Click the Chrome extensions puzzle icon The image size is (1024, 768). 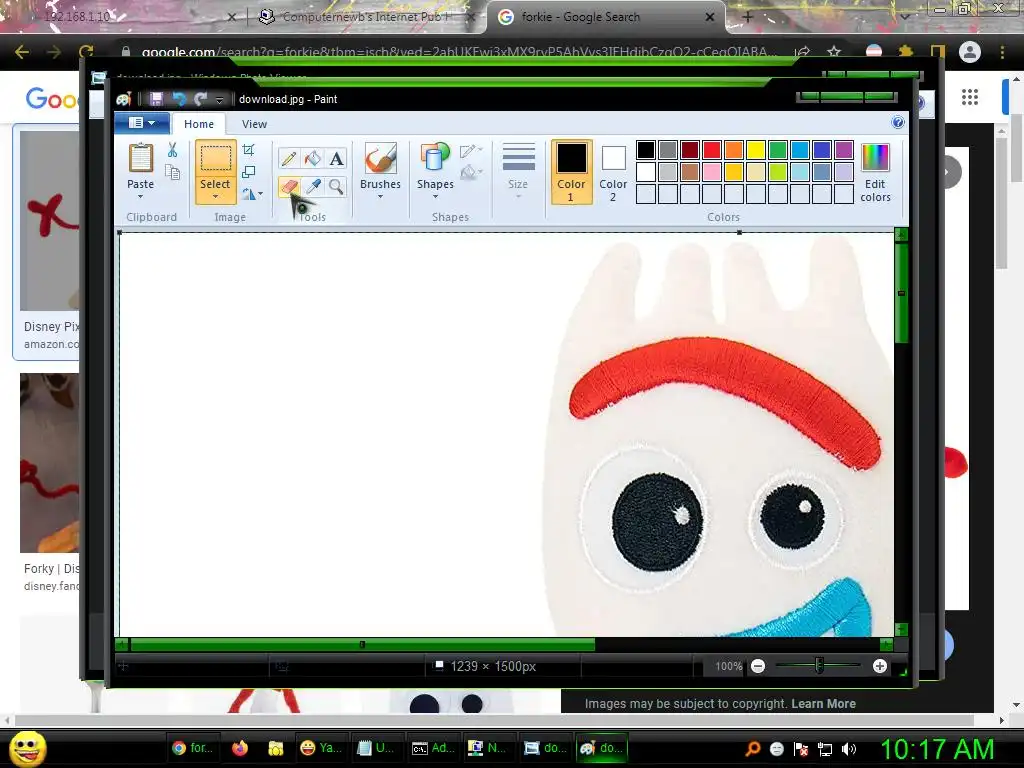[906, 52]
